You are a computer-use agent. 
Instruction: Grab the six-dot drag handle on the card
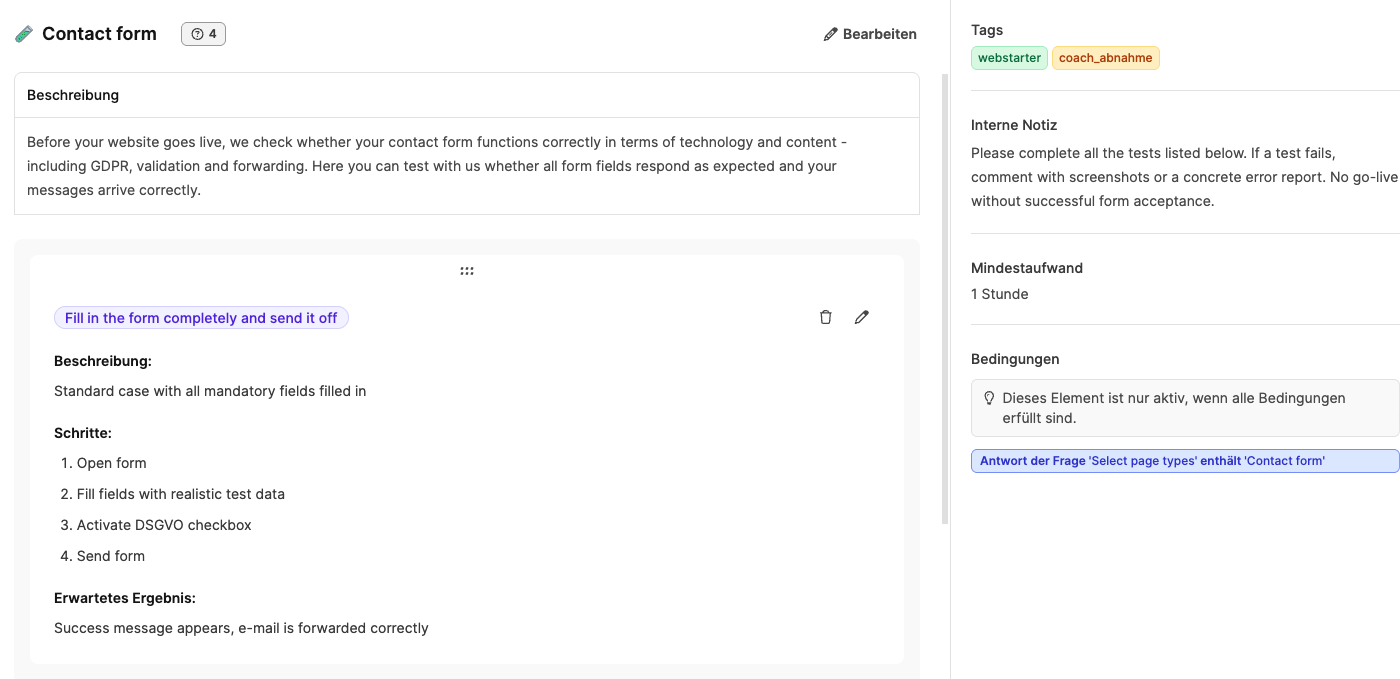(x=467, y=271)
